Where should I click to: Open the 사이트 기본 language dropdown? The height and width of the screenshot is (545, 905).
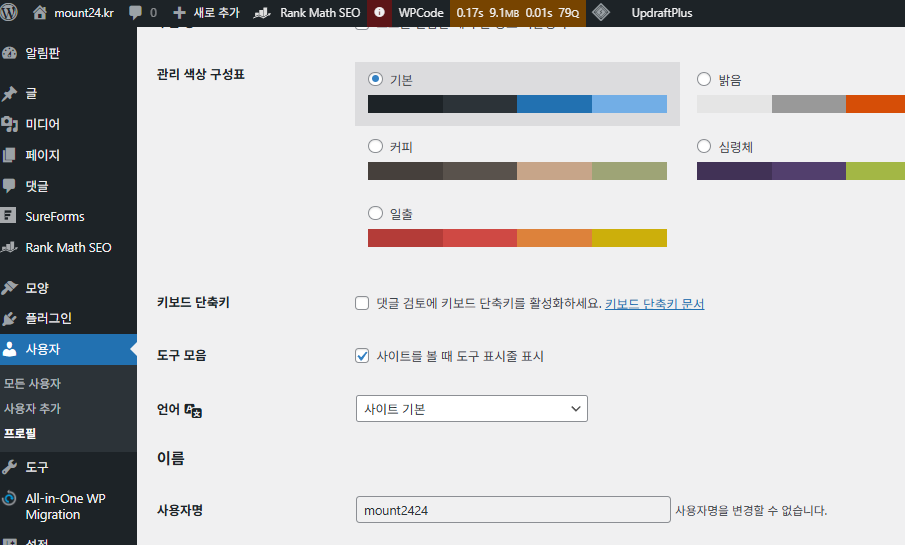[x=471, y=409]
